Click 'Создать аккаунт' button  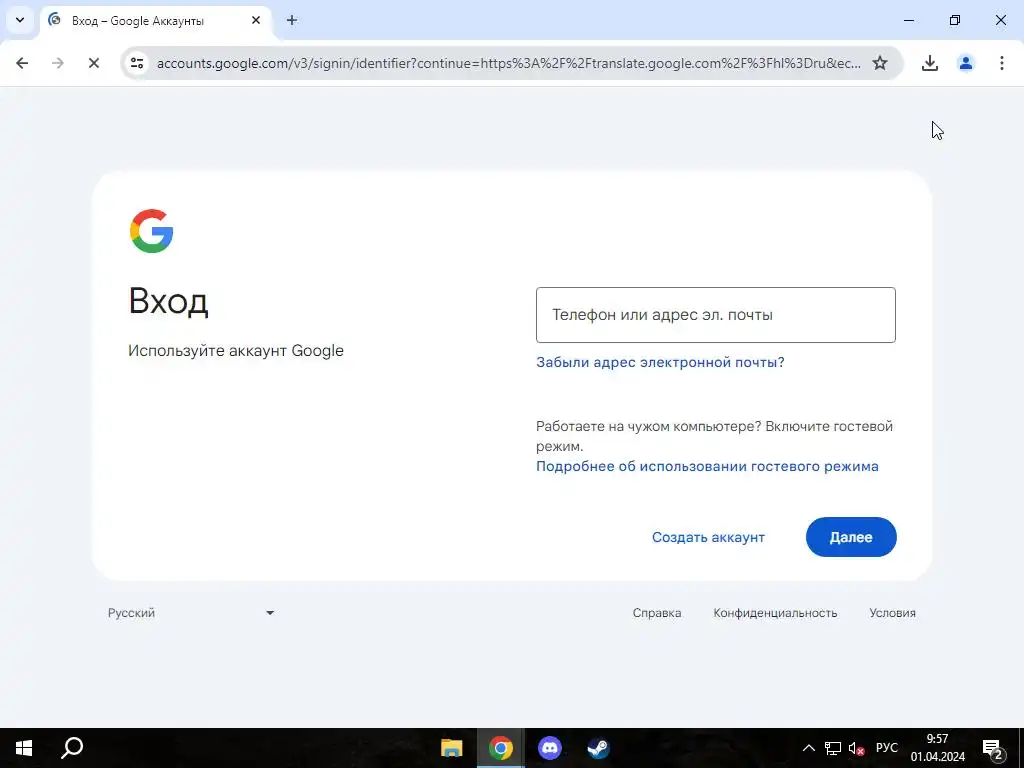(x=708, y=537)
